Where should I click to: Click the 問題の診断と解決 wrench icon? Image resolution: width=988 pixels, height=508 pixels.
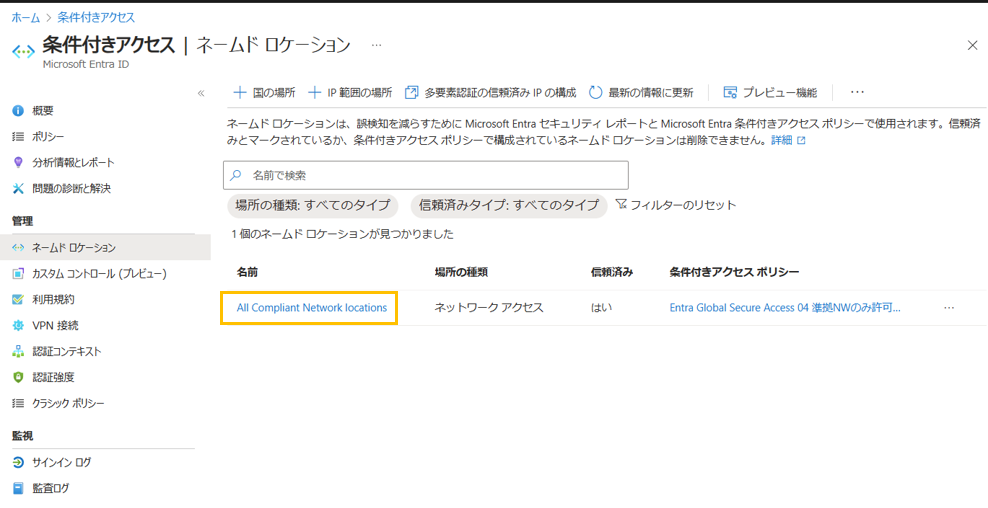[x=18, y=188]
